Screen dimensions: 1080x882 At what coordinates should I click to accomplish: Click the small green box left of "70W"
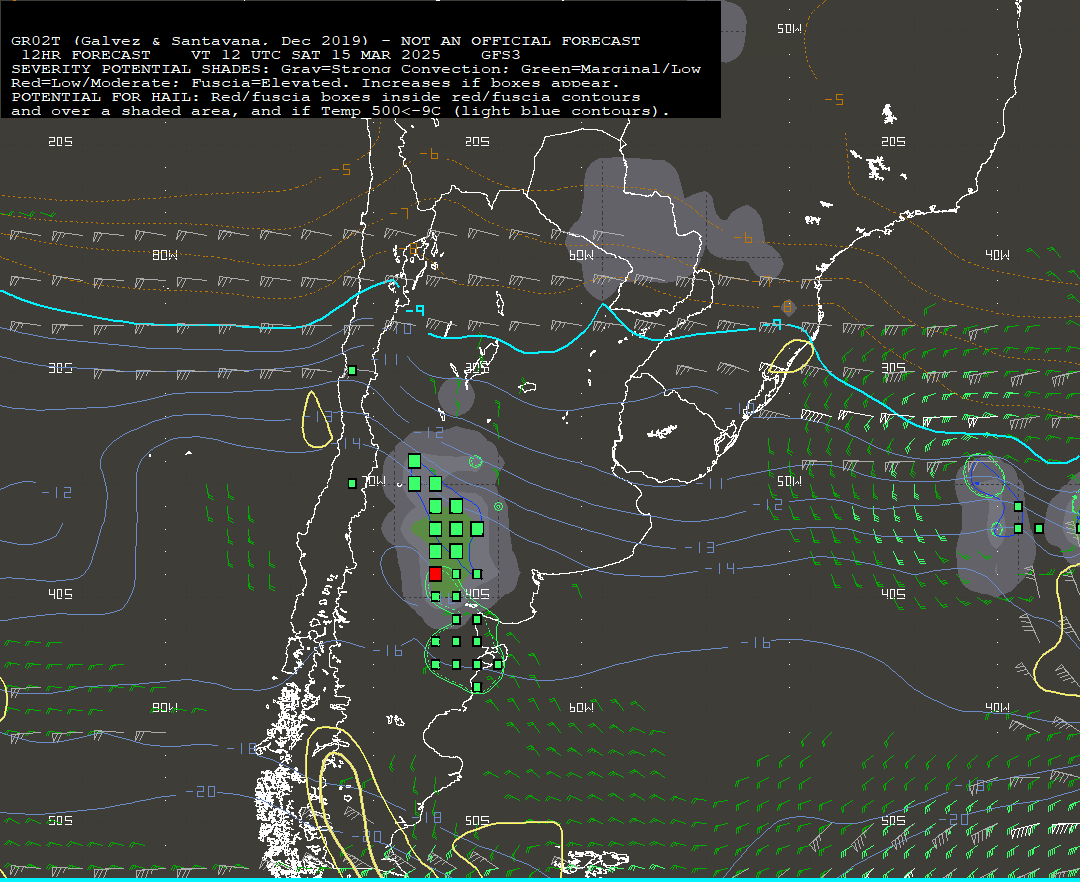[x=352, y=483]
